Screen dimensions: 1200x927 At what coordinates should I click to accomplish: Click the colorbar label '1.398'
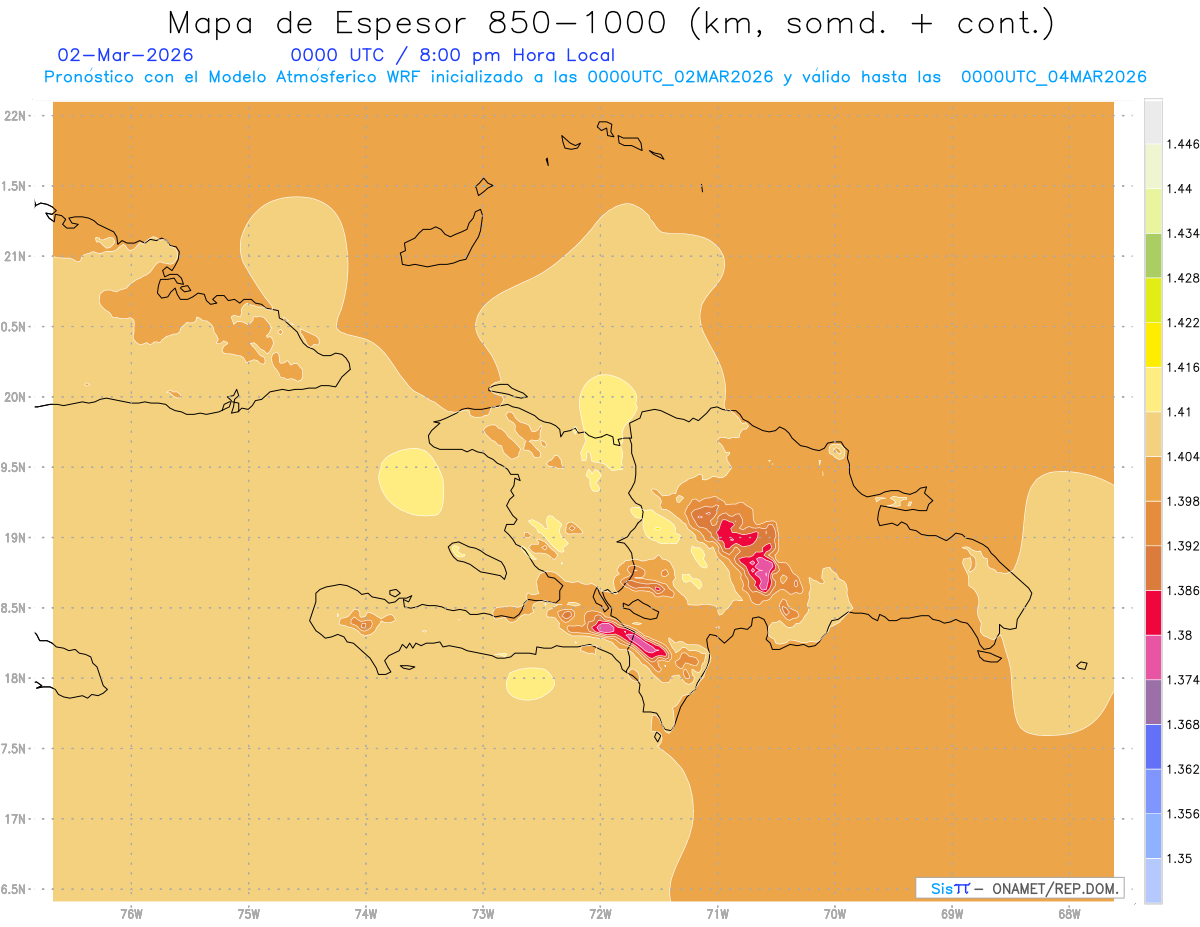pos(1183,501)
